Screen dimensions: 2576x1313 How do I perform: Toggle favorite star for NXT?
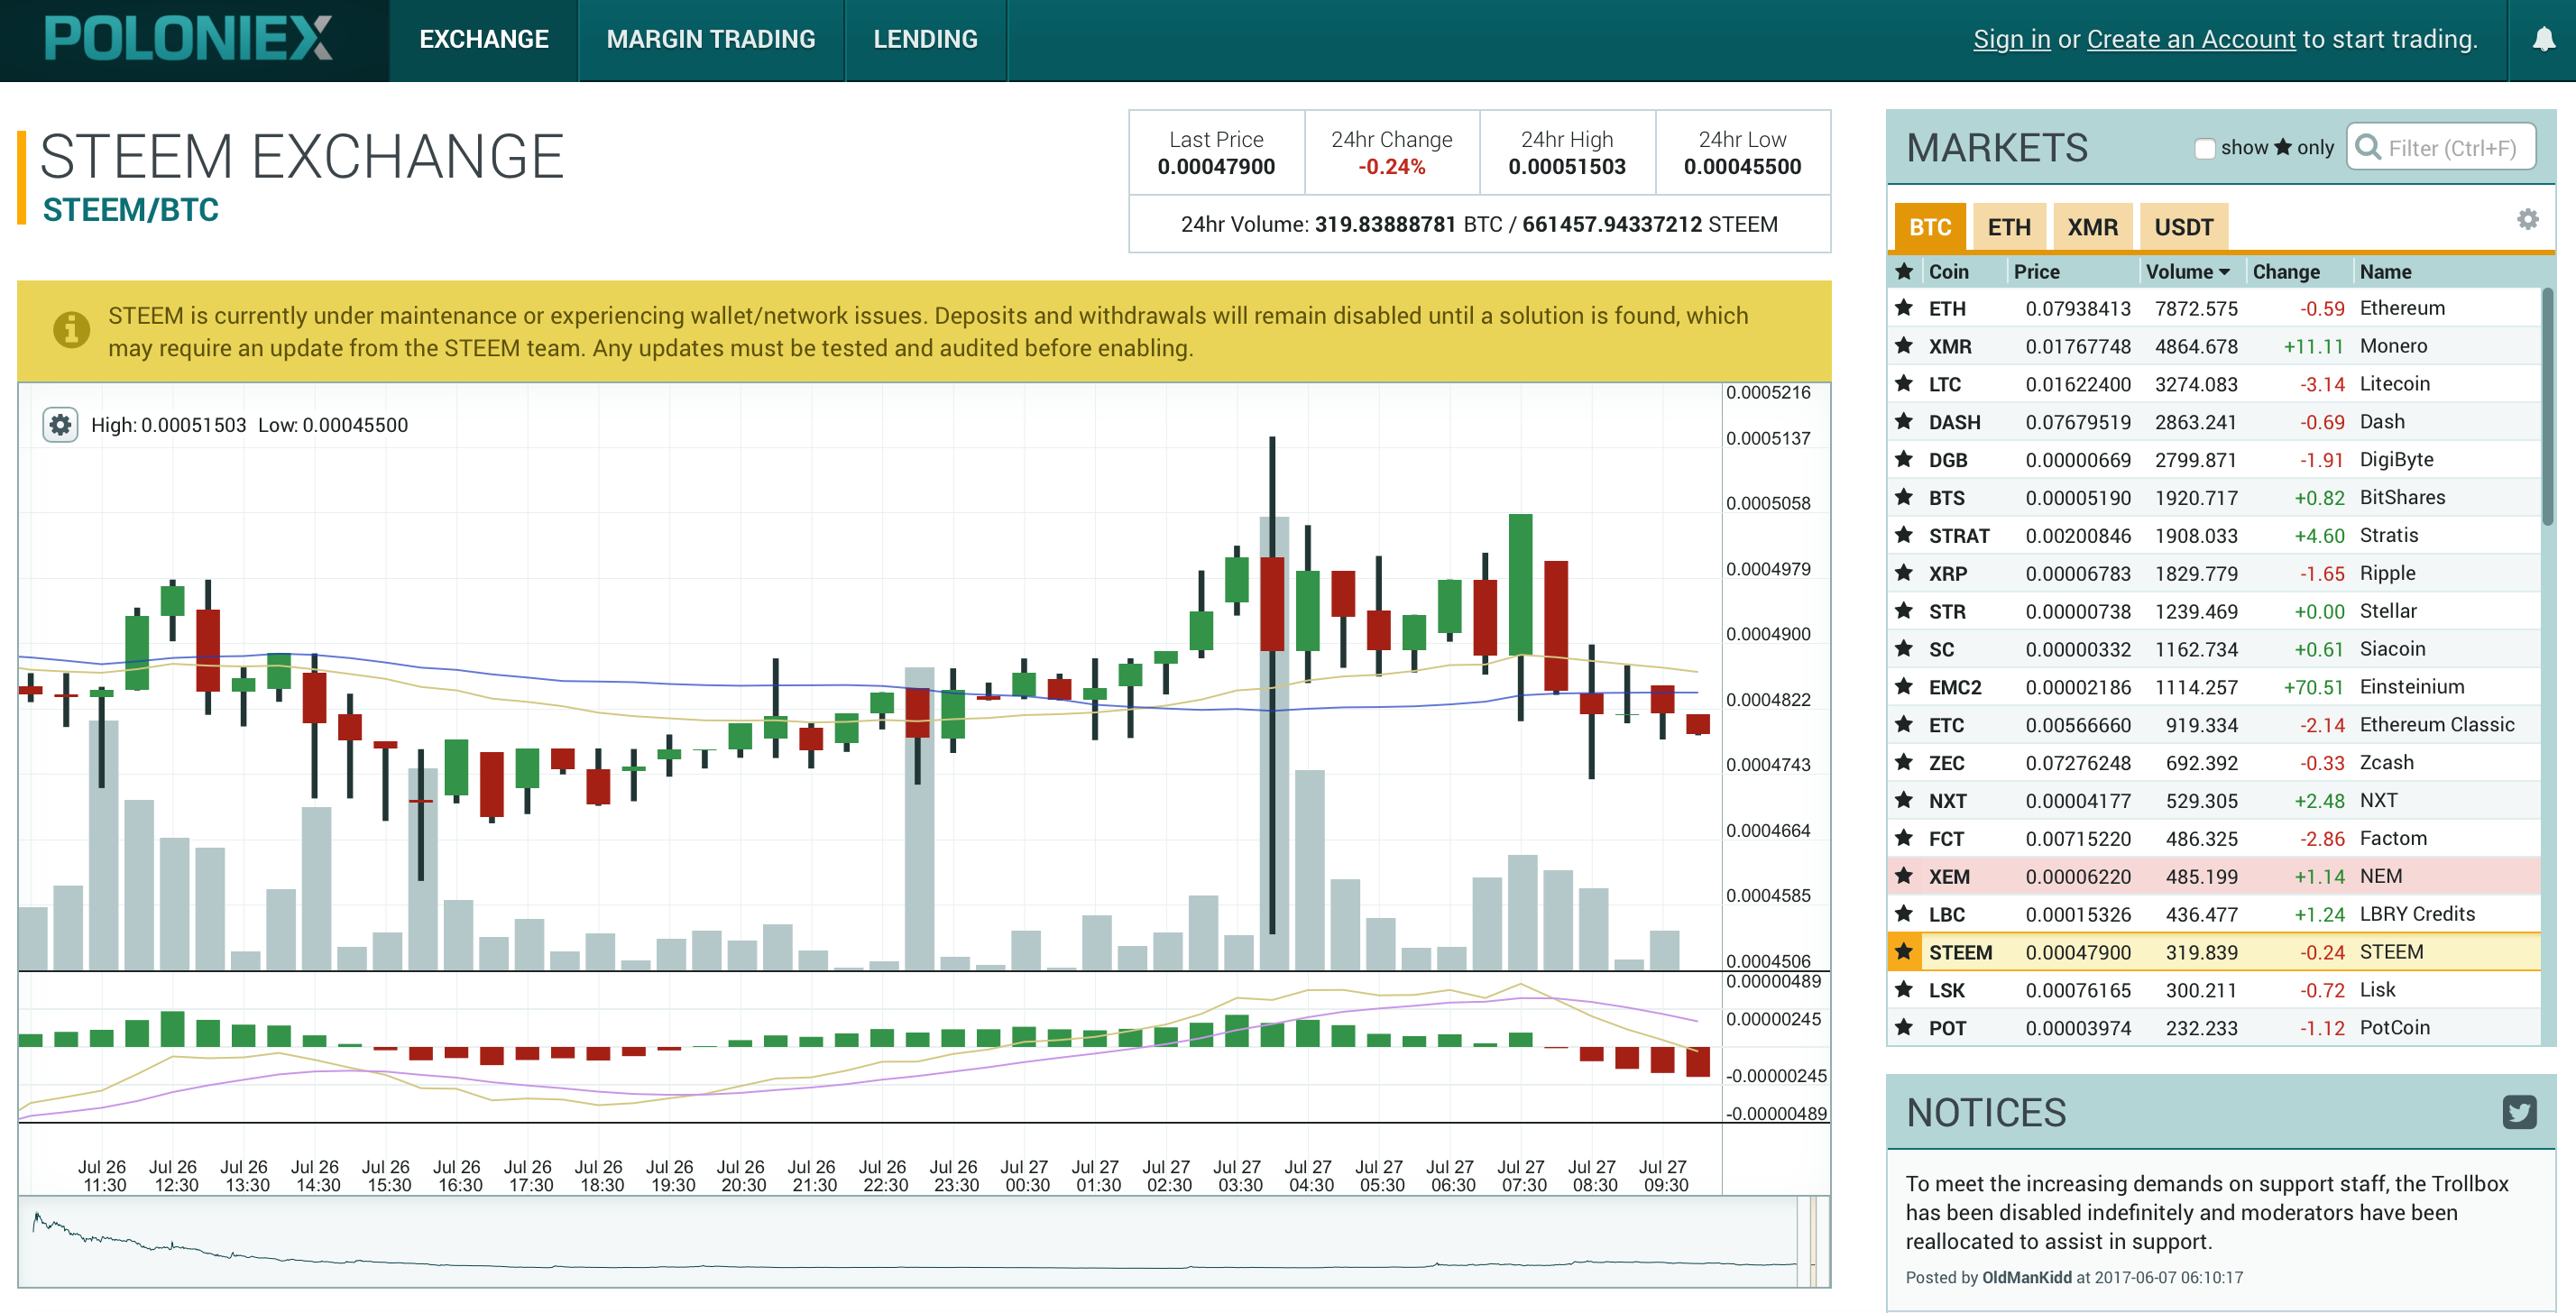point(1904,801)
